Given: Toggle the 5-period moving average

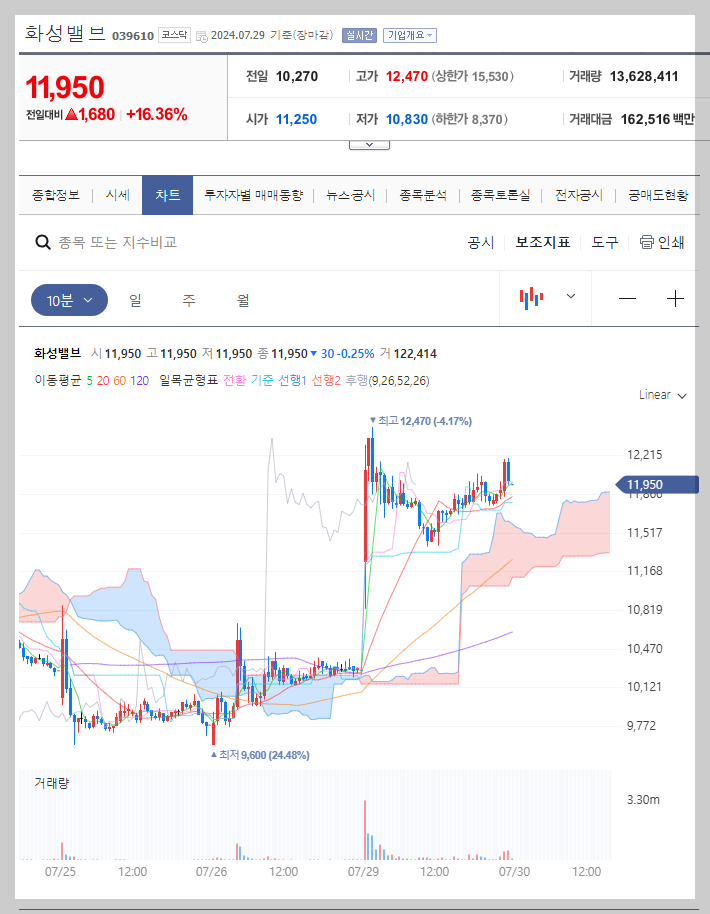Looking at the screenshot, I should coord(90,379).
